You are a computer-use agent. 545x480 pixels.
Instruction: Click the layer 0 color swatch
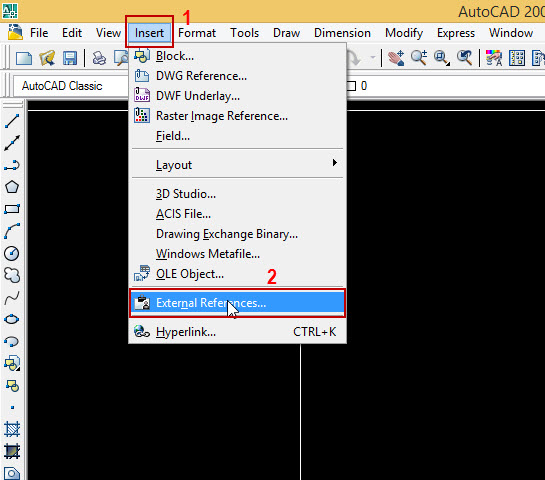[351, 86]
